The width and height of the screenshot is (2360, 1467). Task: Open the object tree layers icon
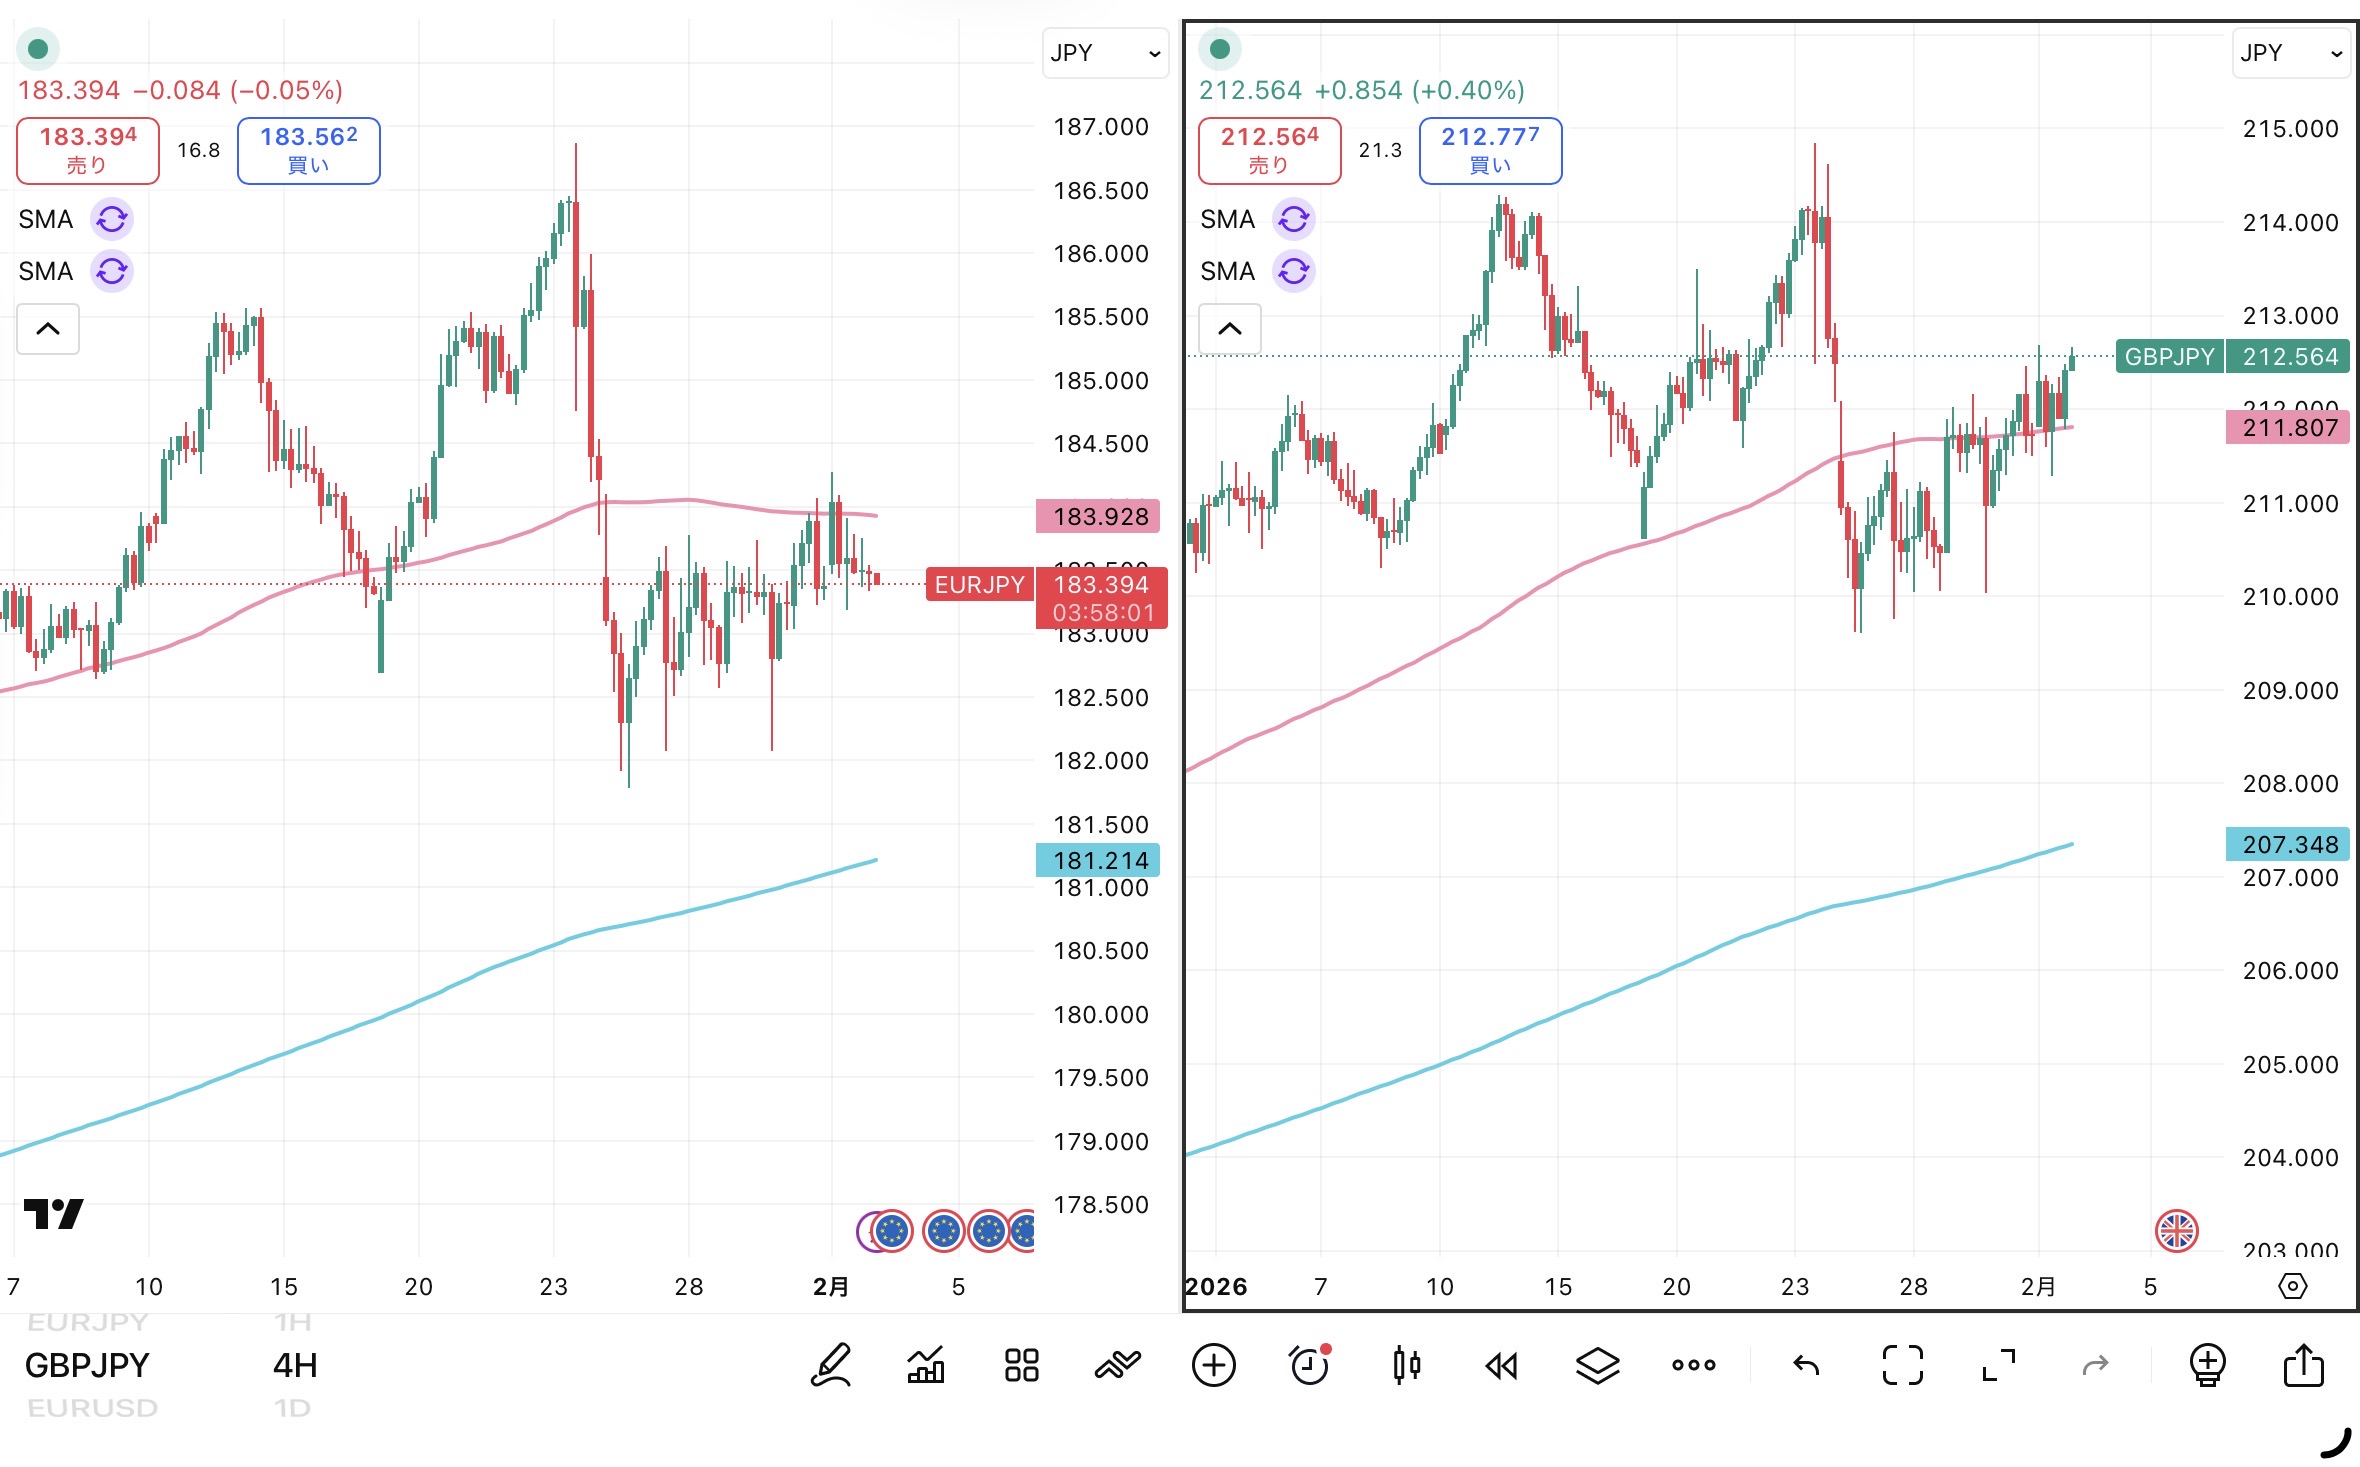(1597, 1365)
